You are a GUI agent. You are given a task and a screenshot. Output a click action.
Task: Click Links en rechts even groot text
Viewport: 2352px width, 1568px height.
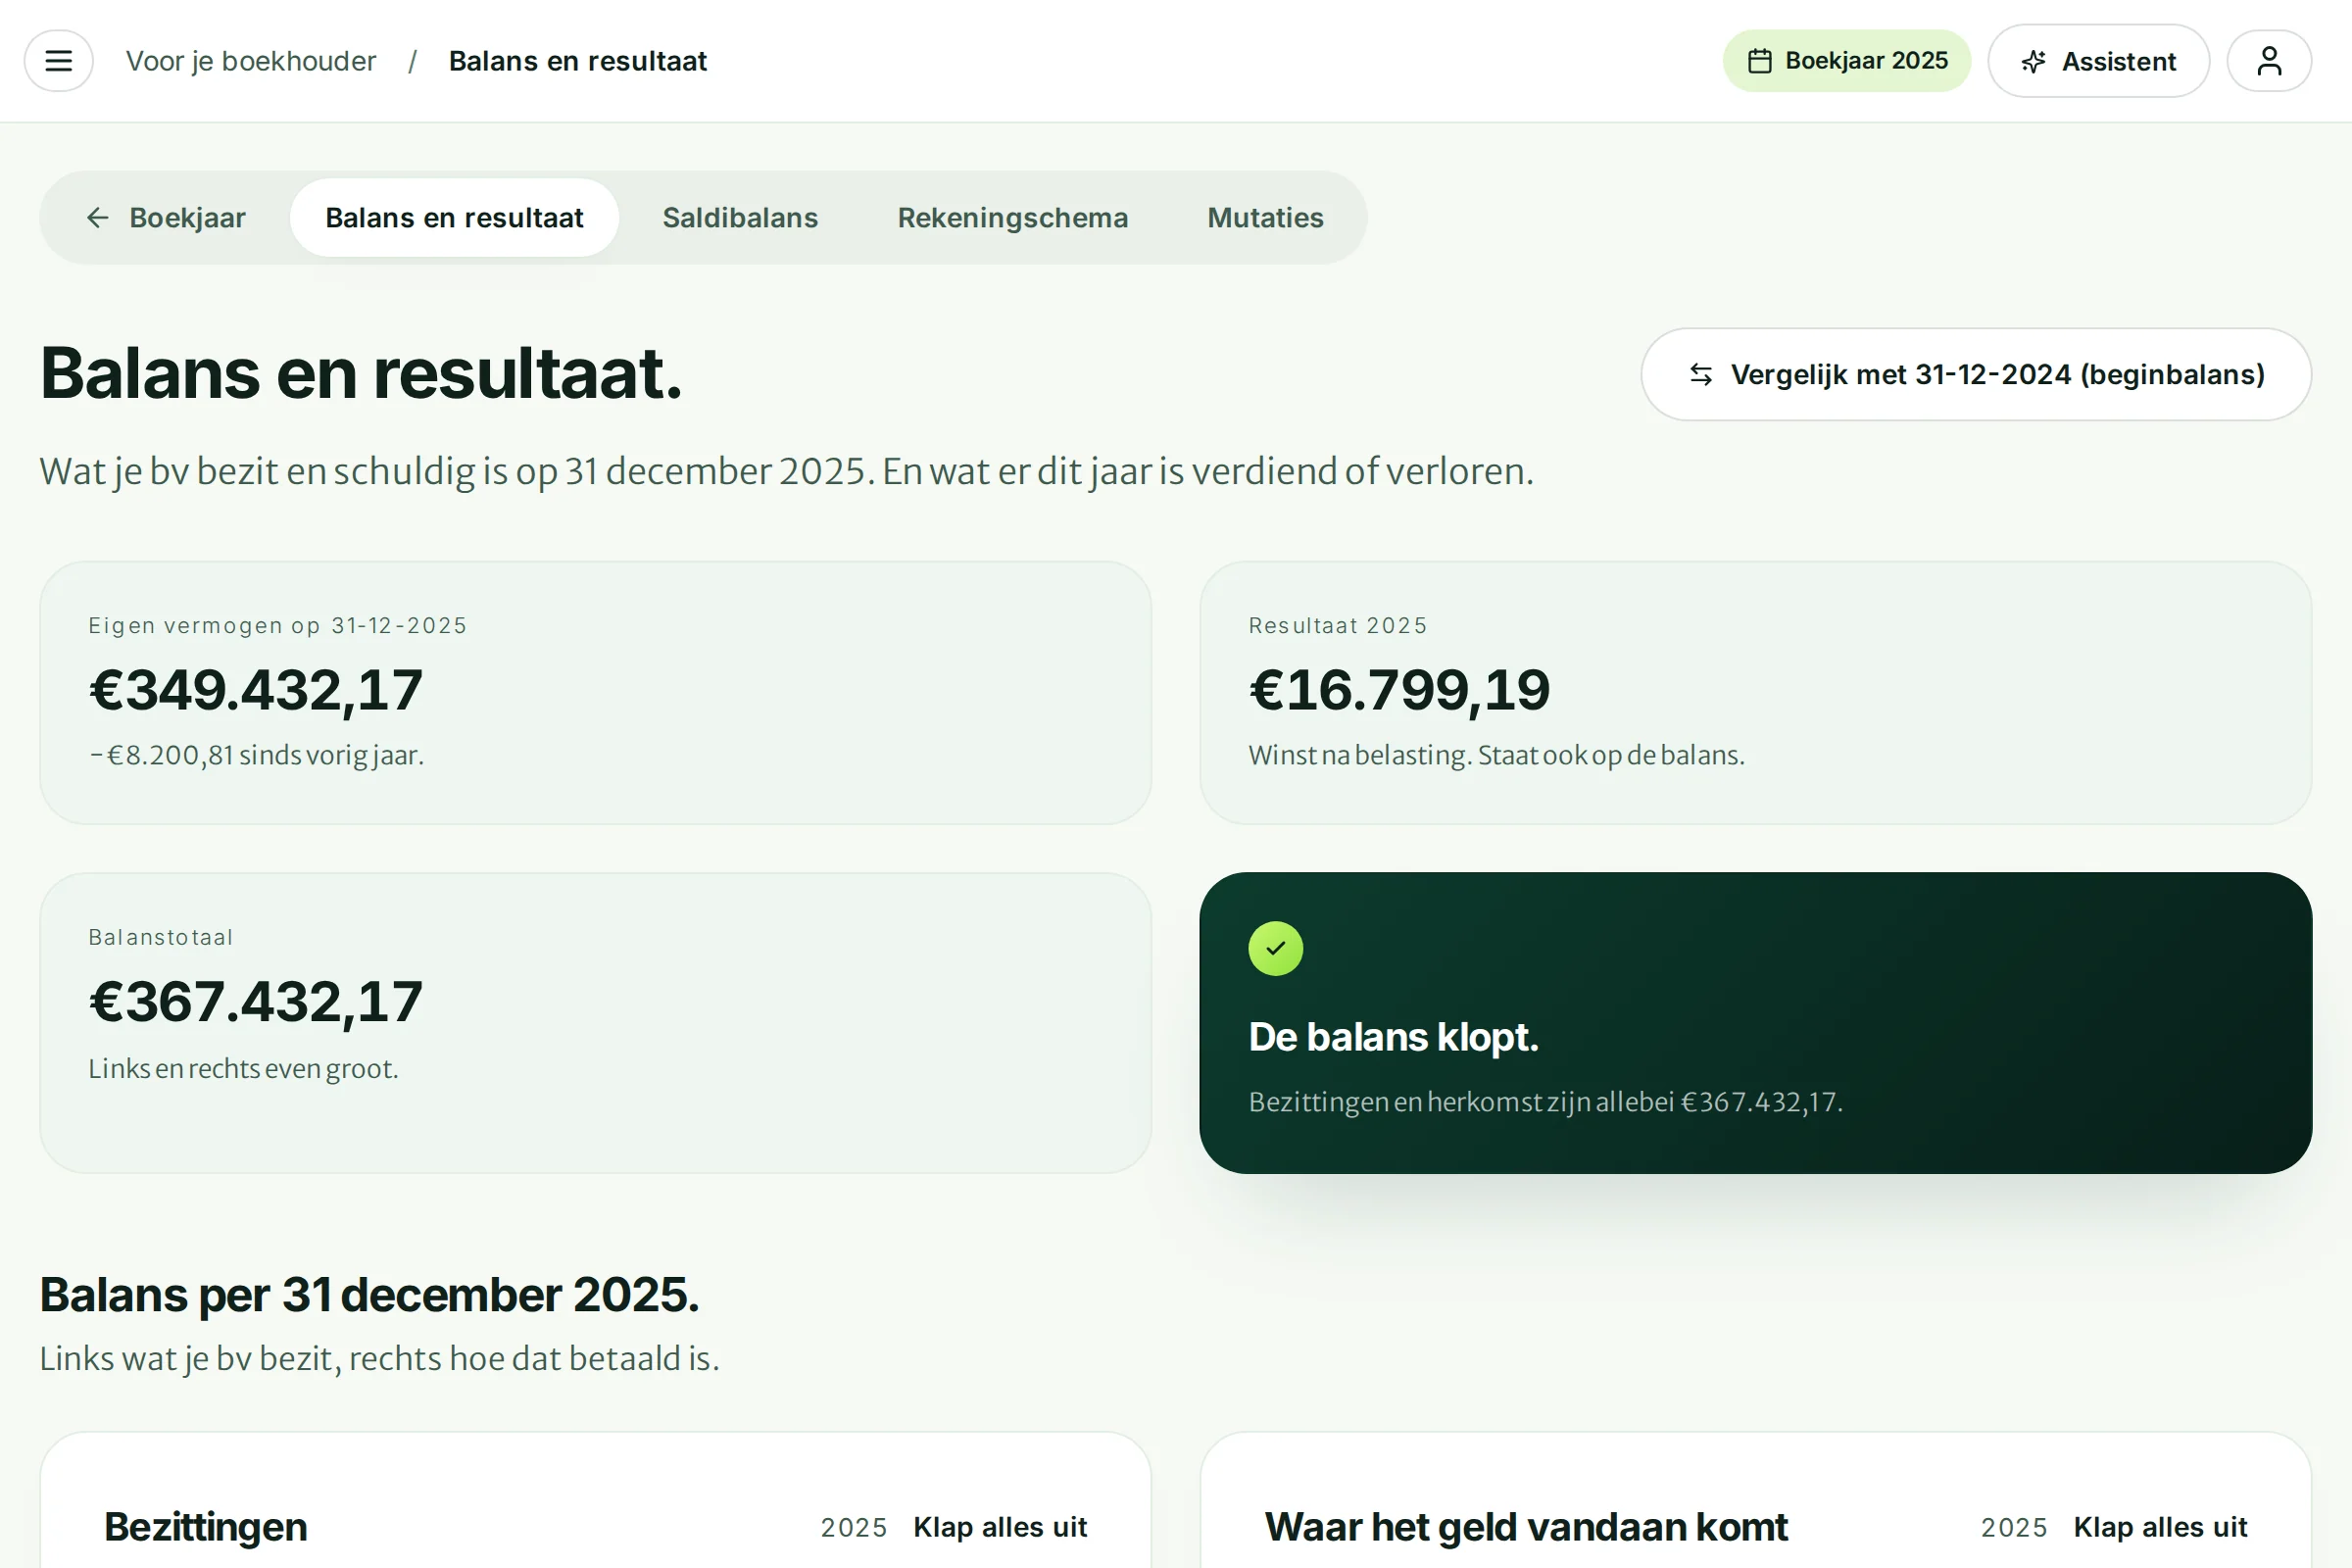tap(243, 1069)
